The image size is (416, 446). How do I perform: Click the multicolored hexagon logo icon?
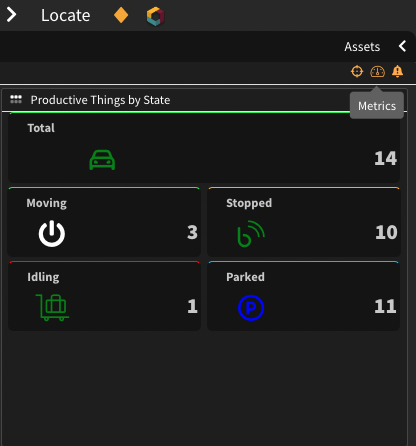pyautogui.click(x=155, y=16)
